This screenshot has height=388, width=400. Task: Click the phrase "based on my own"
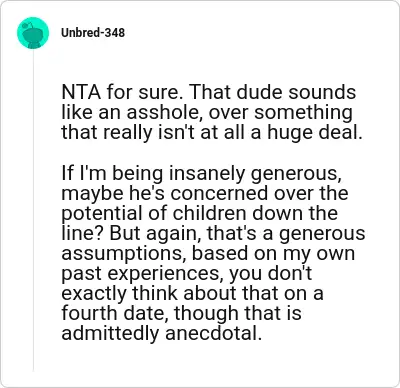(x=273, y=253)
